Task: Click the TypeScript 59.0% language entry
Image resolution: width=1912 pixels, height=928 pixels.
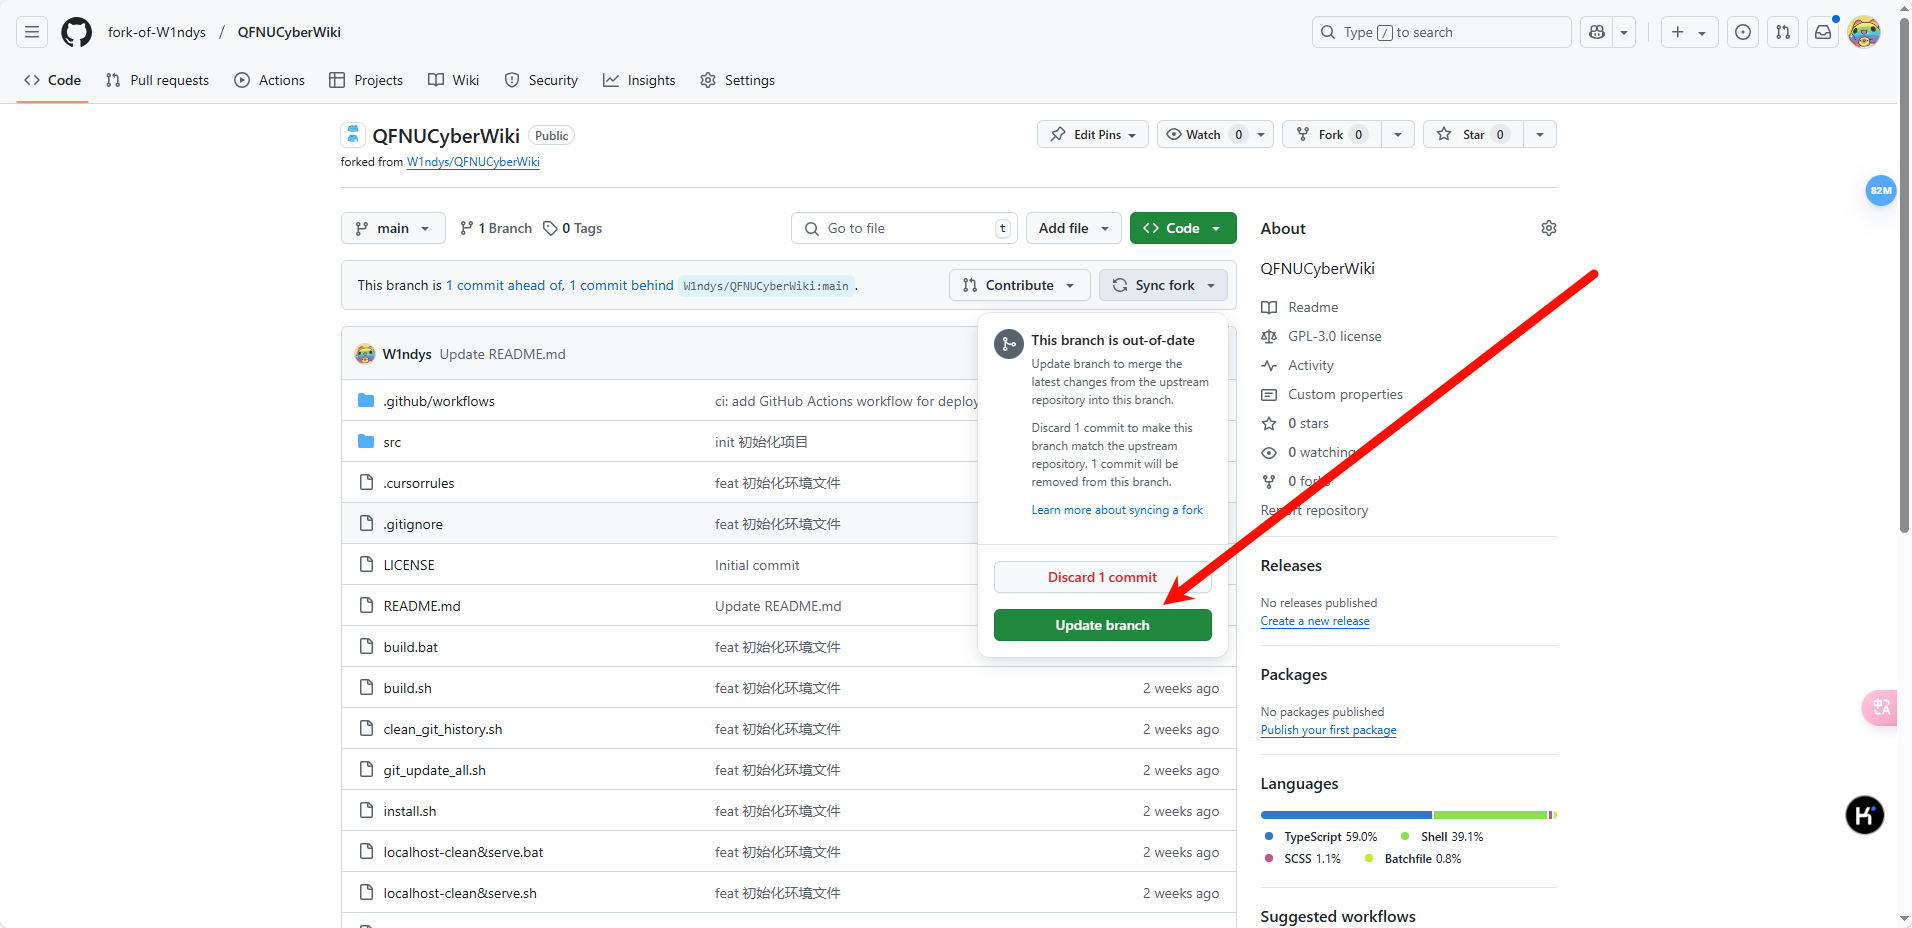Action: pos(1321,837)
